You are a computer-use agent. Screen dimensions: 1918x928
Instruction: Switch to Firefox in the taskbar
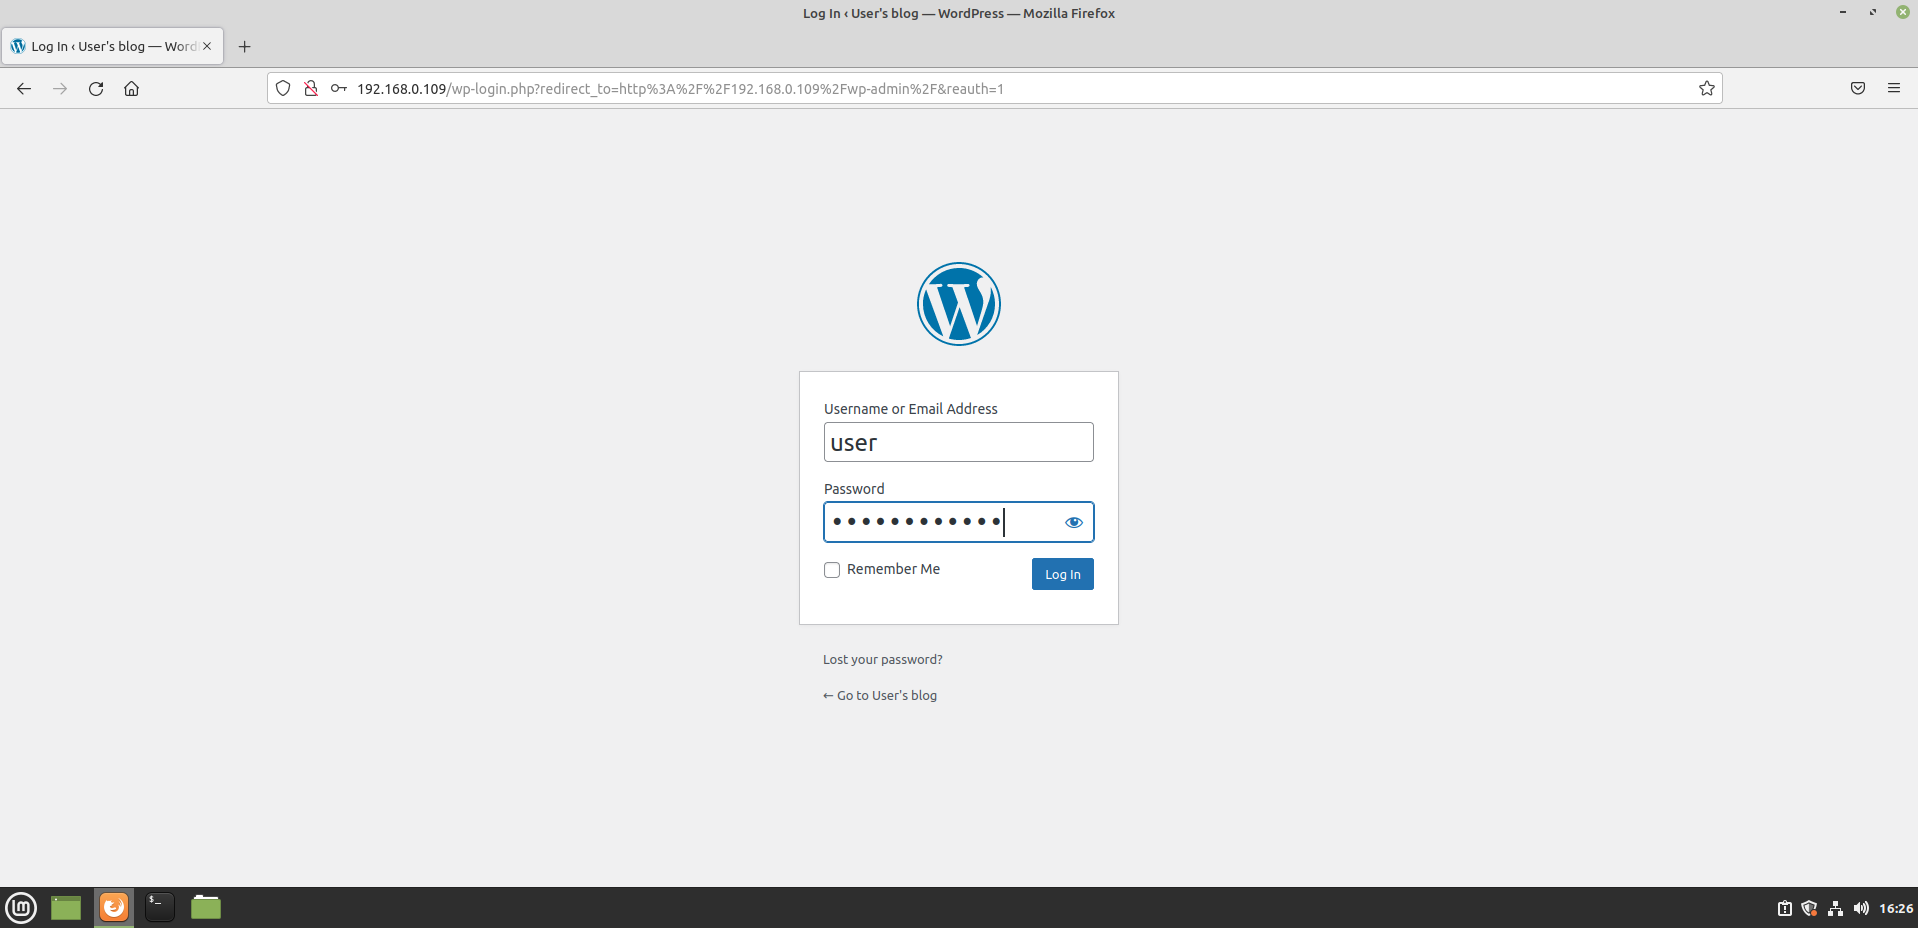[x=114, y=908]
